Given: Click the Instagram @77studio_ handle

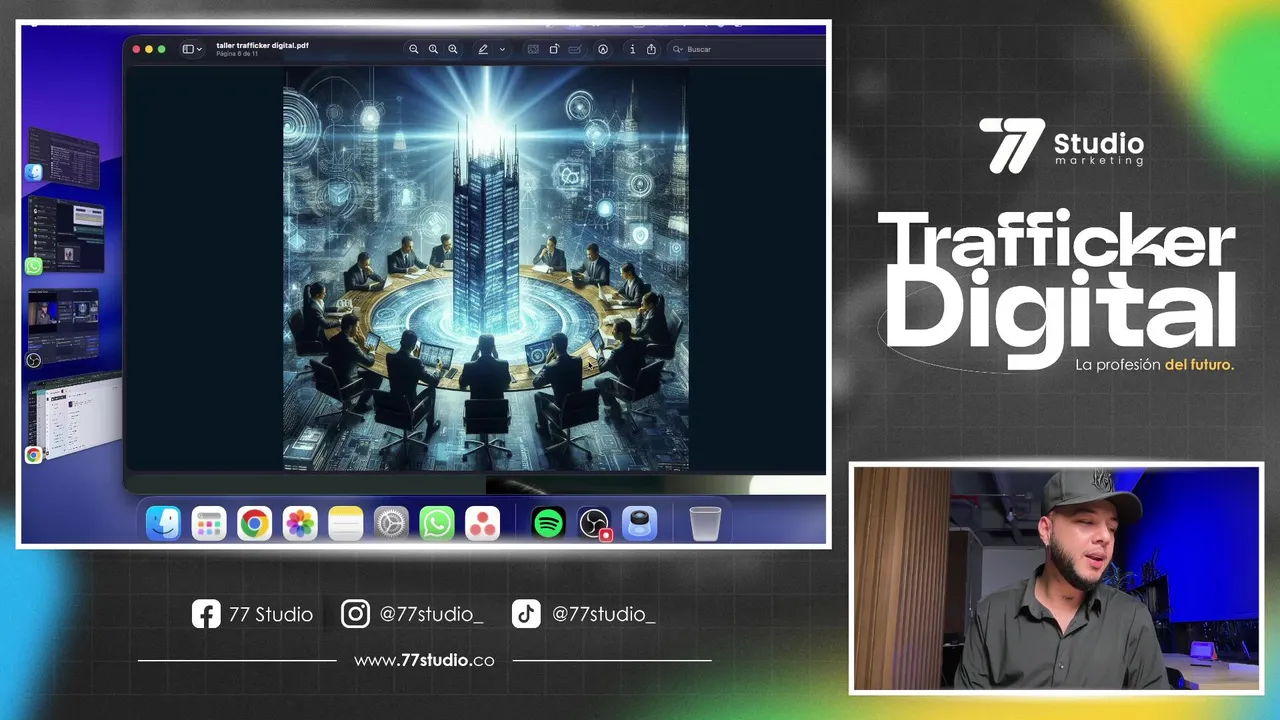Looking at the screenshot, I should [412, 614].
